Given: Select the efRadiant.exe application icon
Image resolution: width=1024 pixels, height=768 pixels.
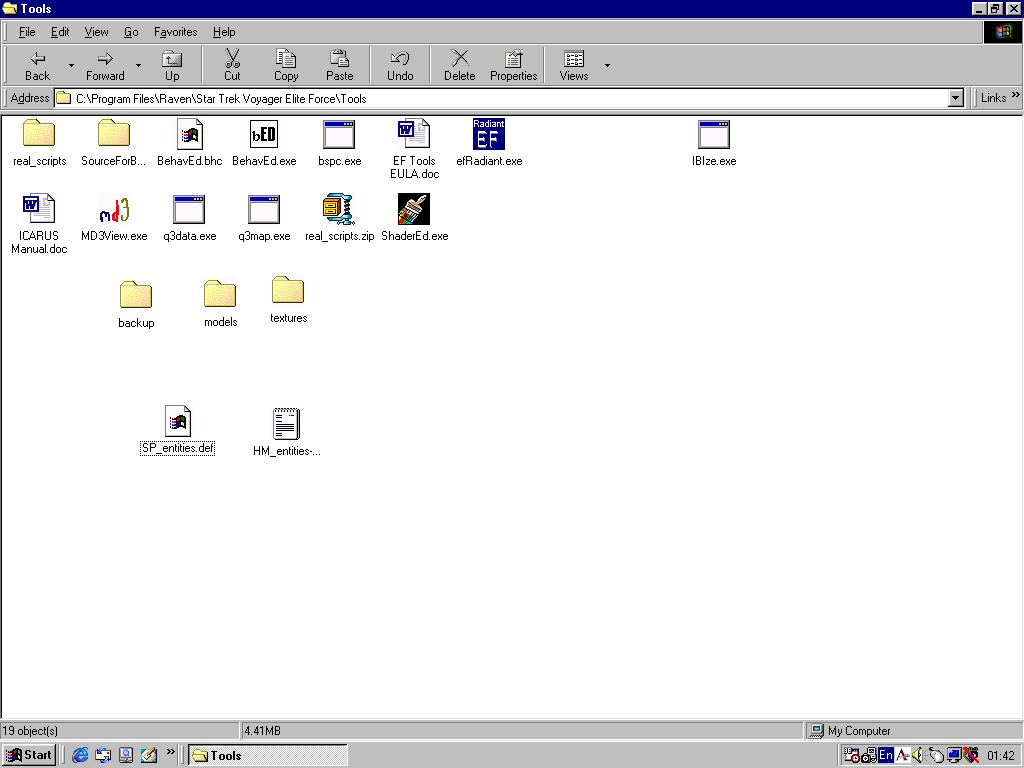Looking at the screenshot, I should tap(489, 134).
